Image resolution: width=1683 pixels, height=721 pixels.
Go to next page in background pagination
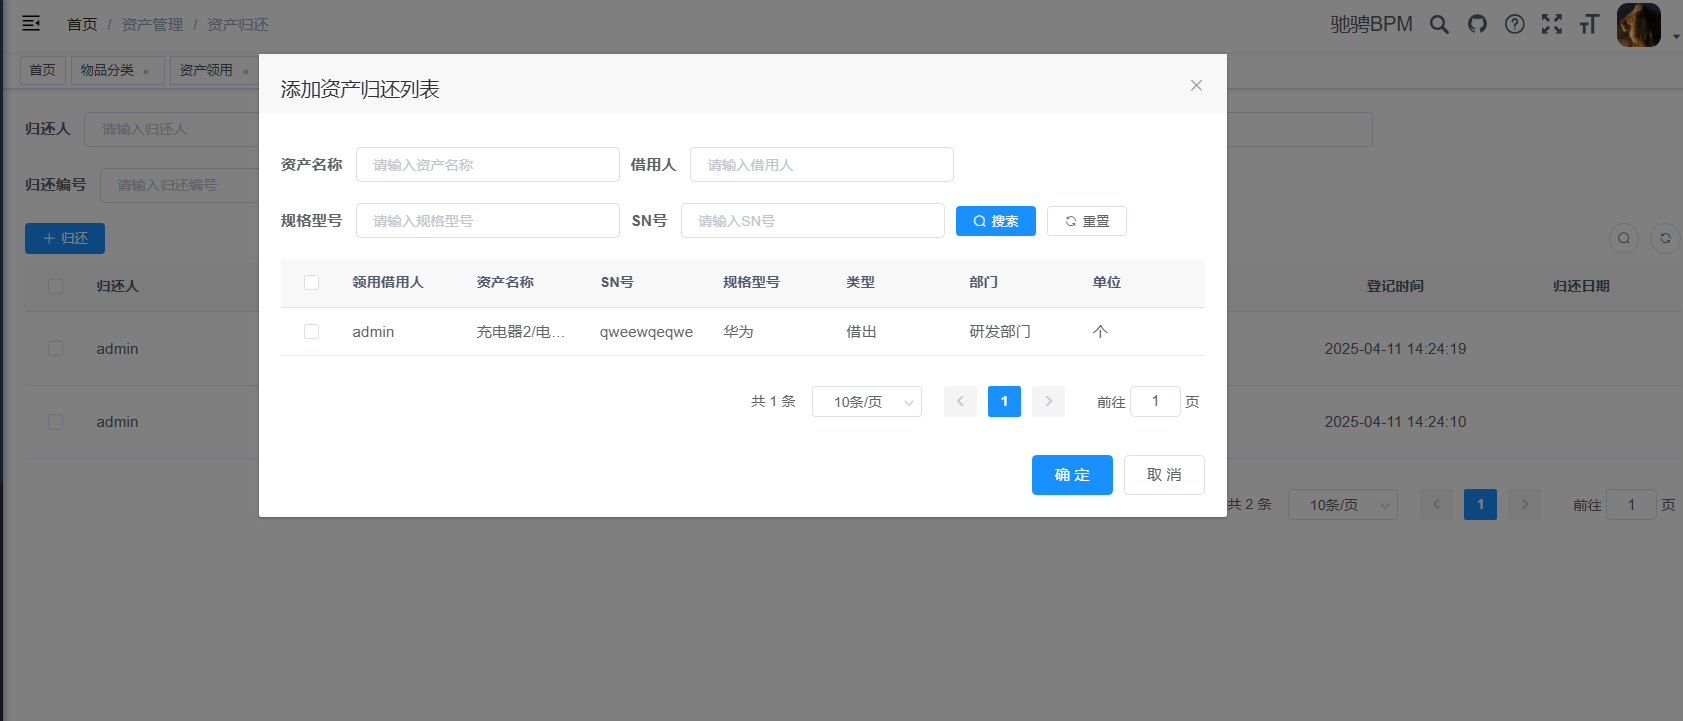point(1524,504)
